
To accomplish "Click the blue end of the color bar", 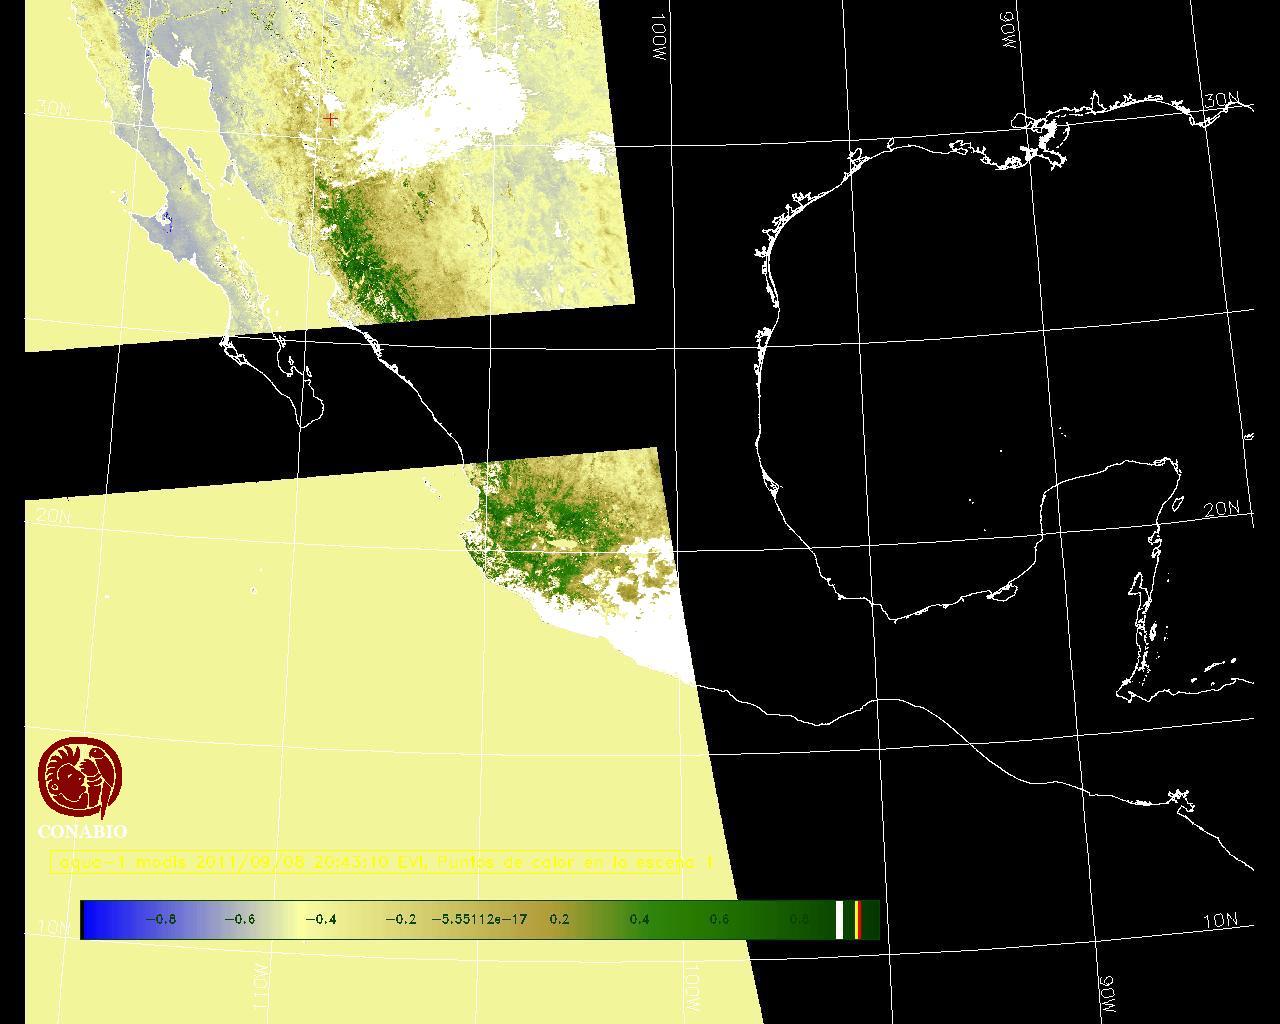I will pos(95,919).
